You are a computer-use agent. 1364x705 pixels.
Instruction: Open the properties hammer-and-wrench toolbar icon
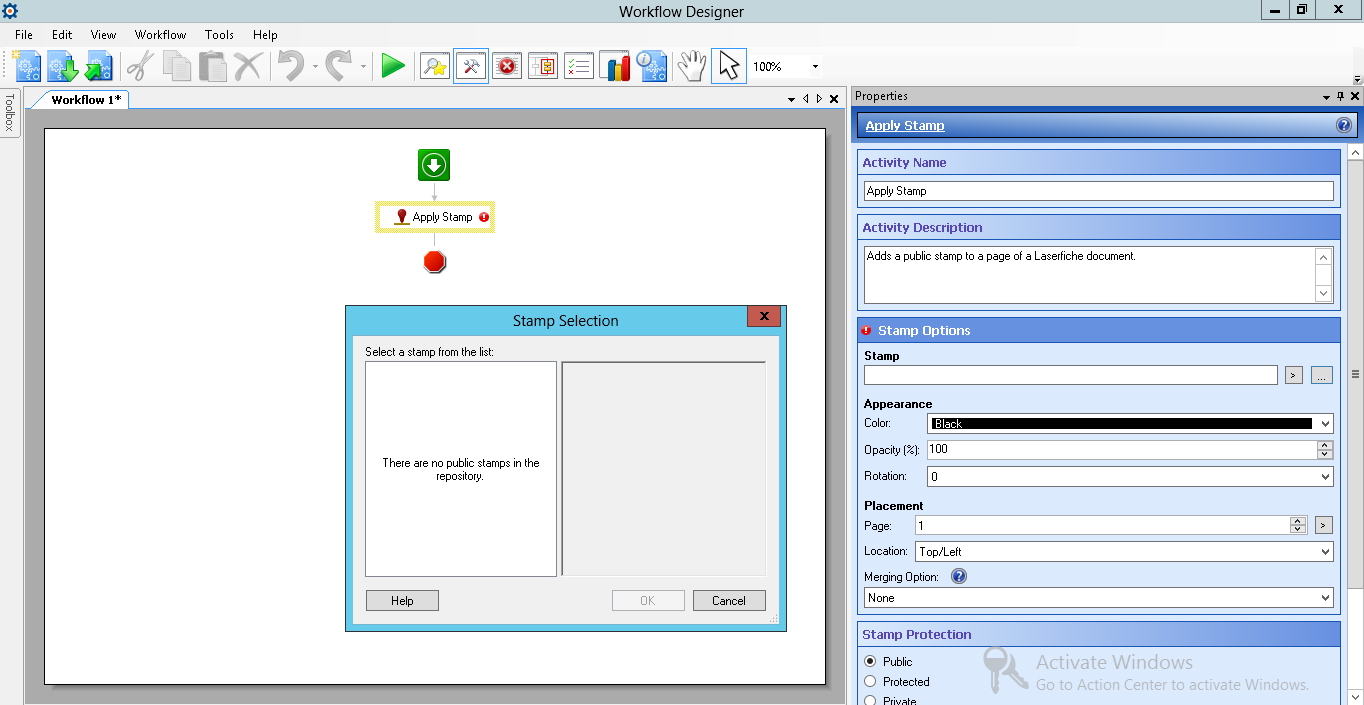click(470, 67)
